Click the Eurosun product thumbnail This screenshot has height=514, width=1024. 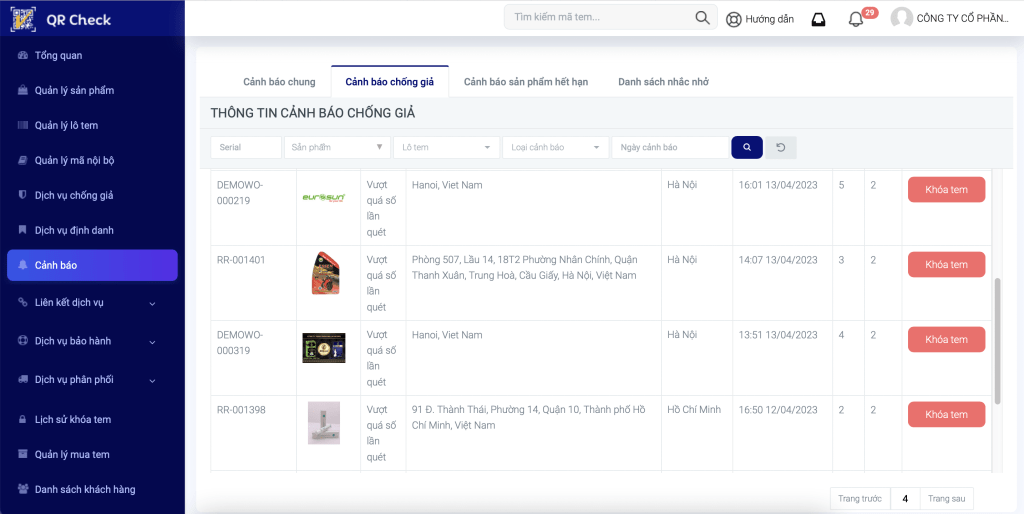point(324,198)
